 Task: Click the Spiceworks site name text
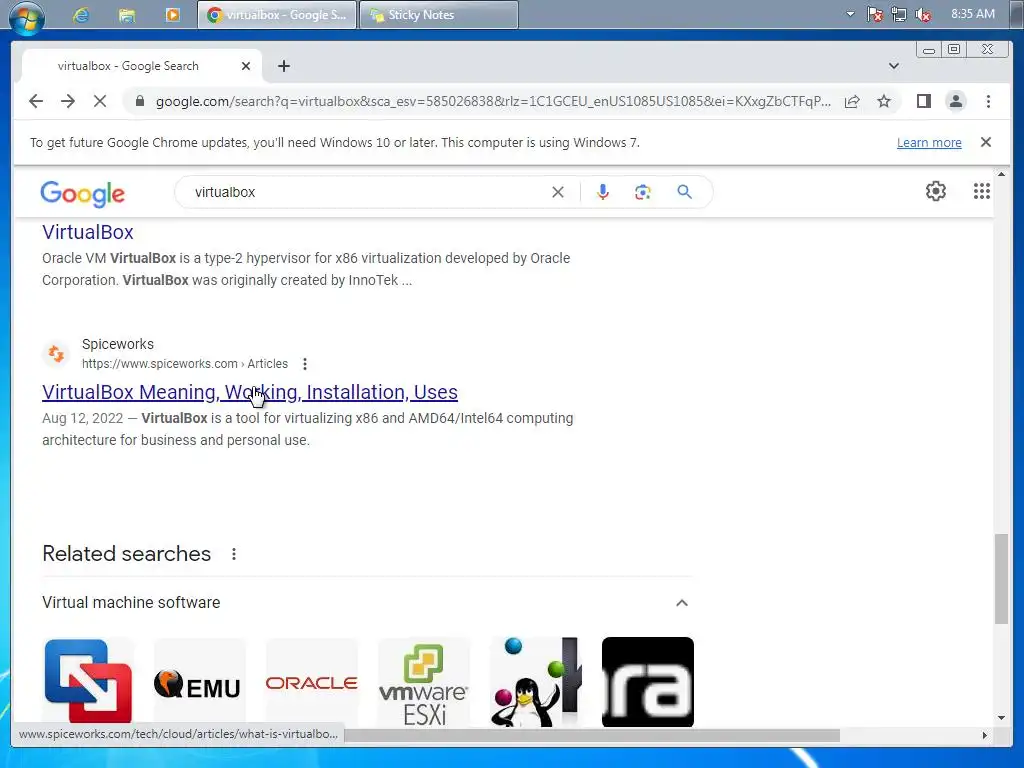pos(118,344)
